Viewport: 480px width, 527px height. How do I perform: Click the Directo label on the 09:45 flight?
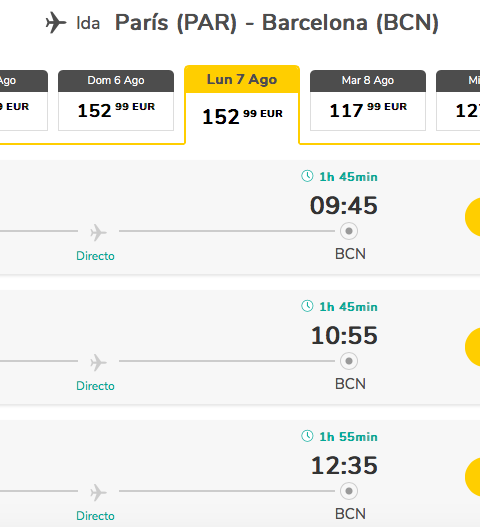point(95,256)
